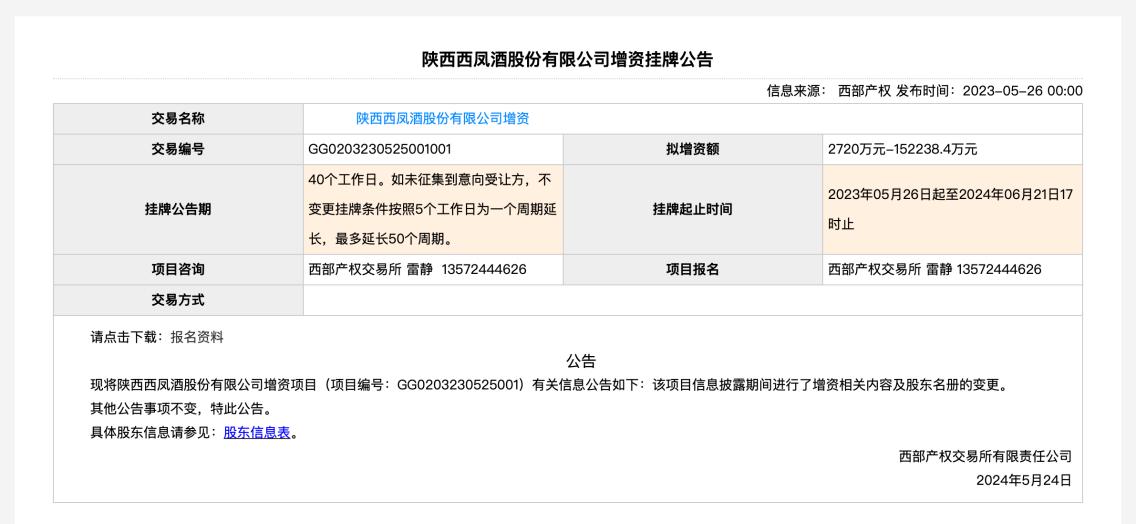
Task: Click the 信息来源 西部产权 publish line
Action: 924,91
